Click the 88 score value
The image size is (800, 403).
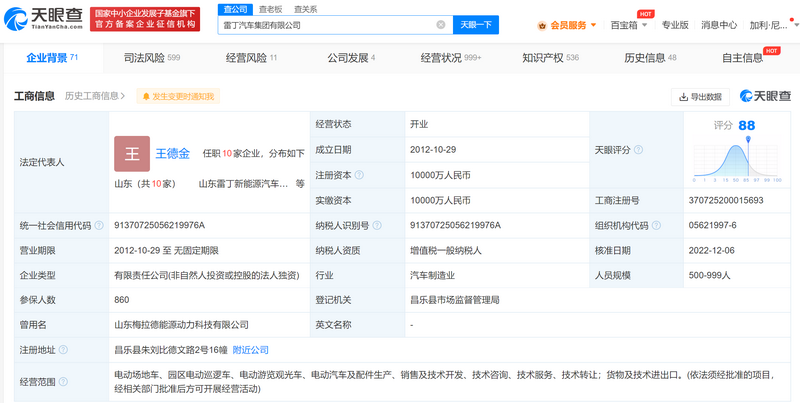746,125
